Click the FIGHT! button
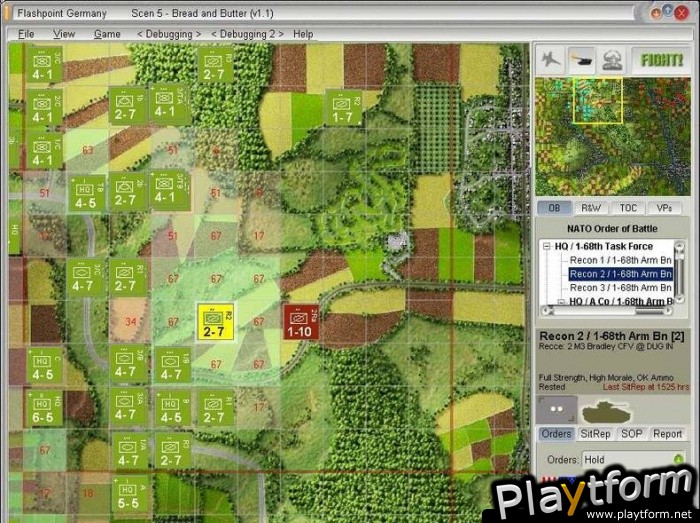The height and width of the screenshot is (523, 700). coord(662,60)
